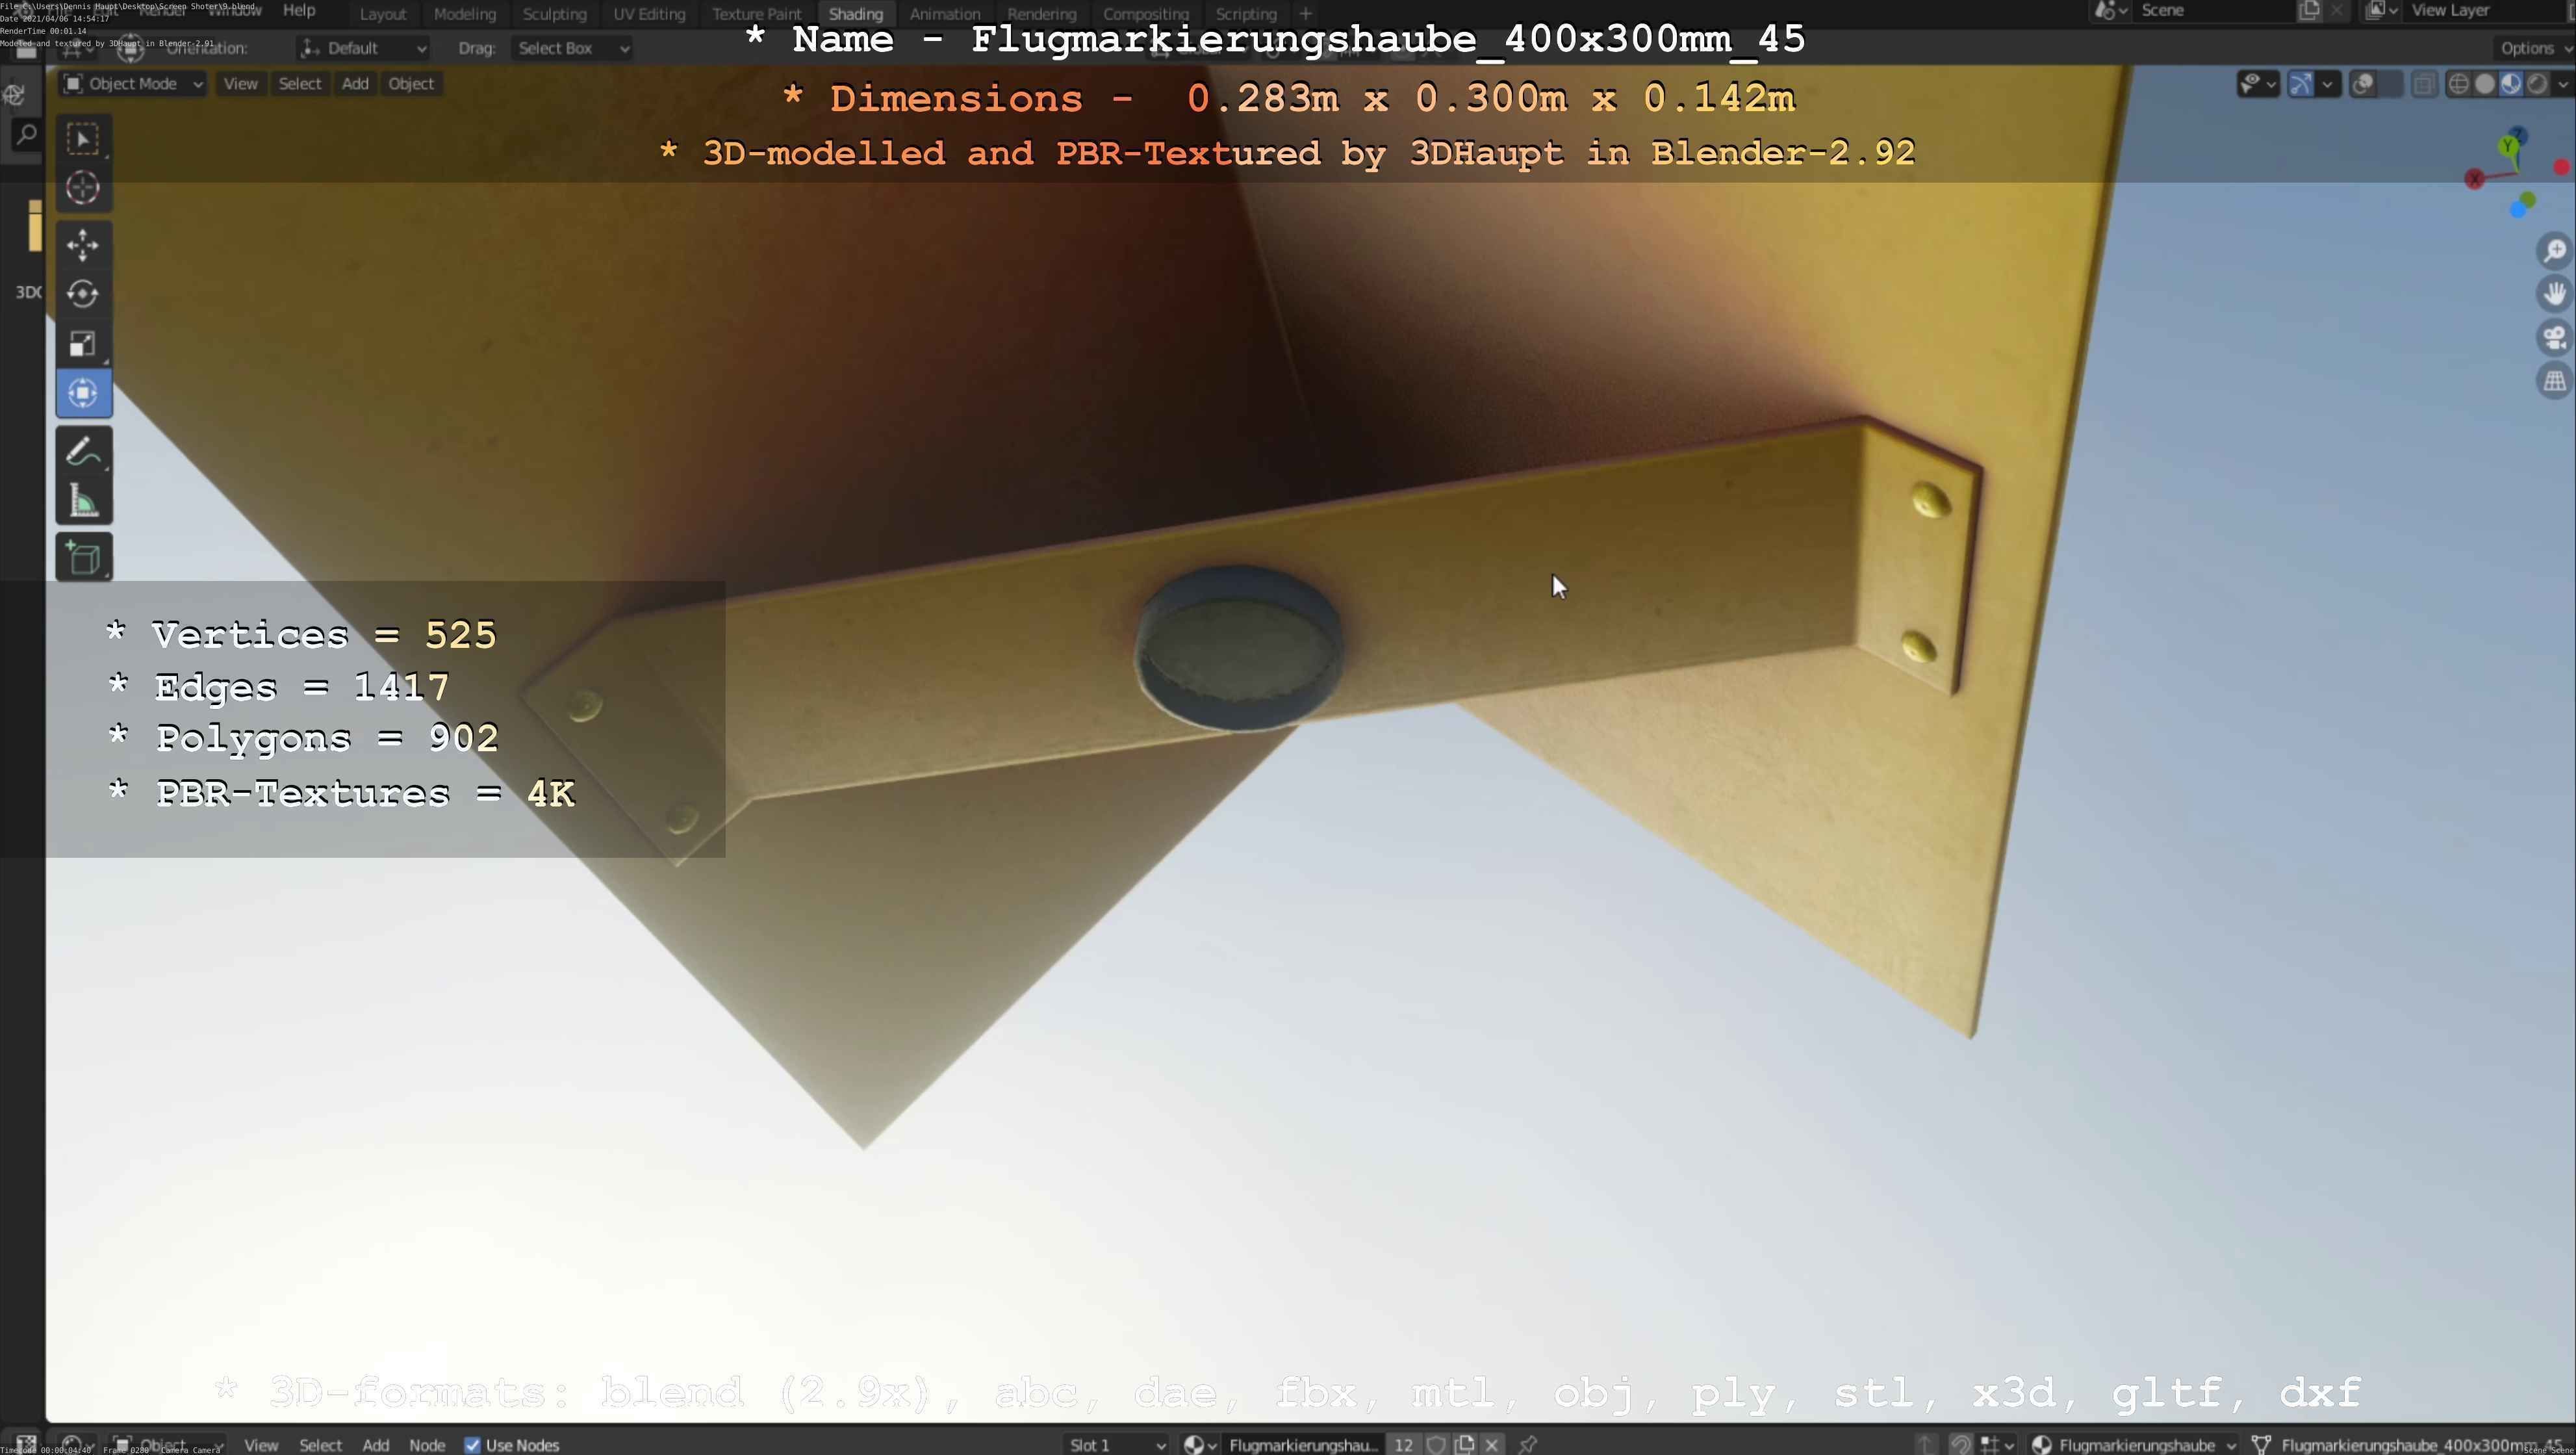The height and width of the screenshot is (1455, 2576).
Task: Click the green Y axis gizmo ball
Action: pos(2509,147)
